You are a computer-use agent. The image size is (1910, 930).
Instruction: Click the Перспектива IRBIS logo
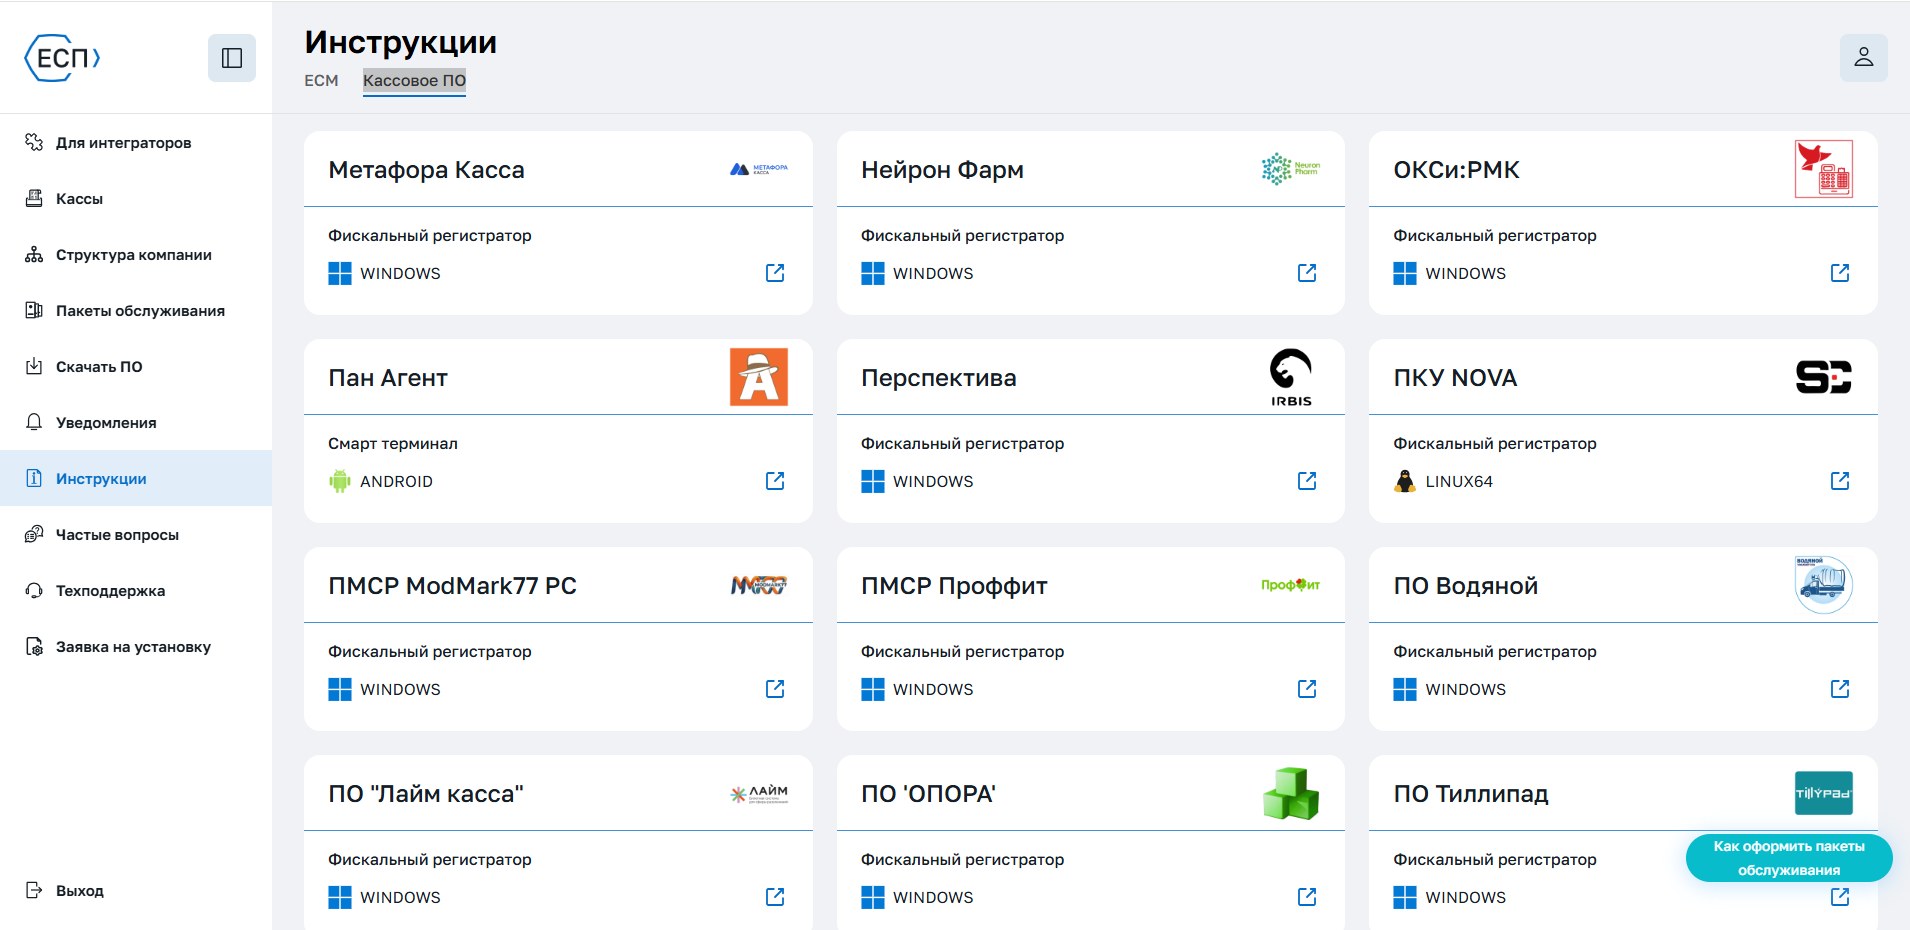(x=1291, y=377)
